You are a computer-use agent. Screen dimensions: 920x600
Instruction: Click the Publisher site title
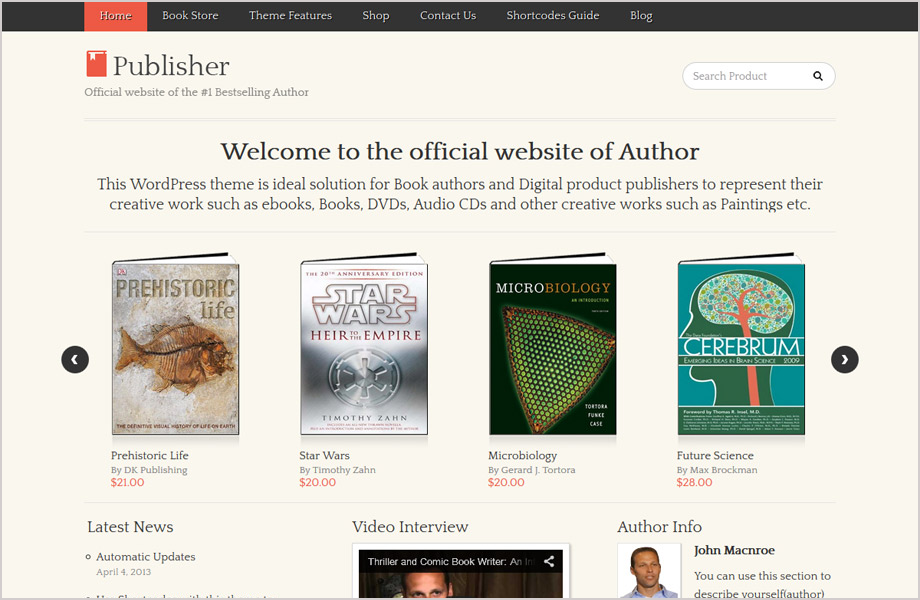171,65
